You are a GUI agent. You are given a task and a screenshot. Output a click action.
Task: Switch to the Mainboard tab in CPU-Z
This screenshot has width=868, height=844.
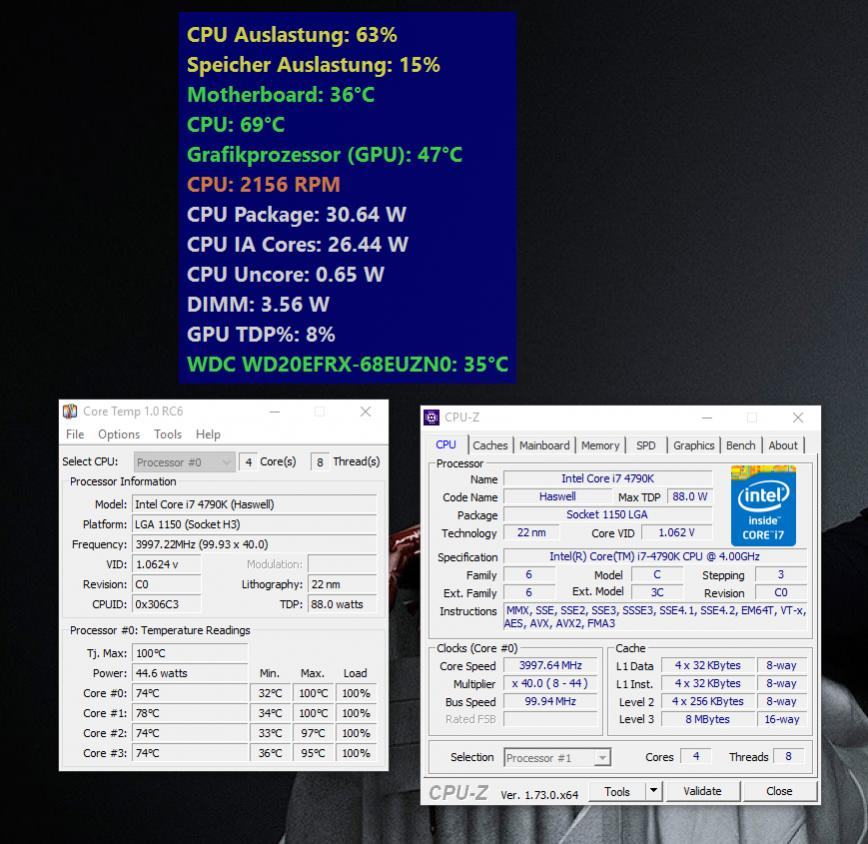click(x=544, y=446)
